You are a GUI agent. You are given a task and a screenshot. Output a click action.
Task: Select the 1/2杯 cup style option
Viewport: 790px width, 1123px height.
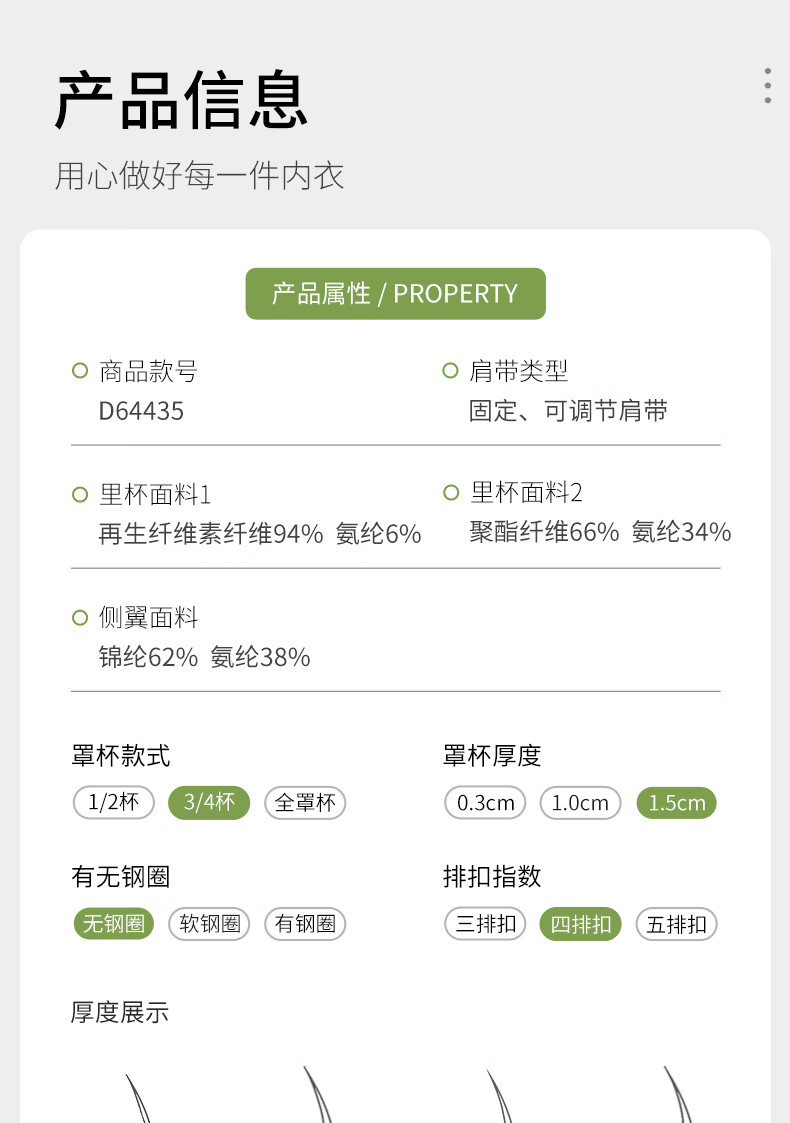(114, 802)
